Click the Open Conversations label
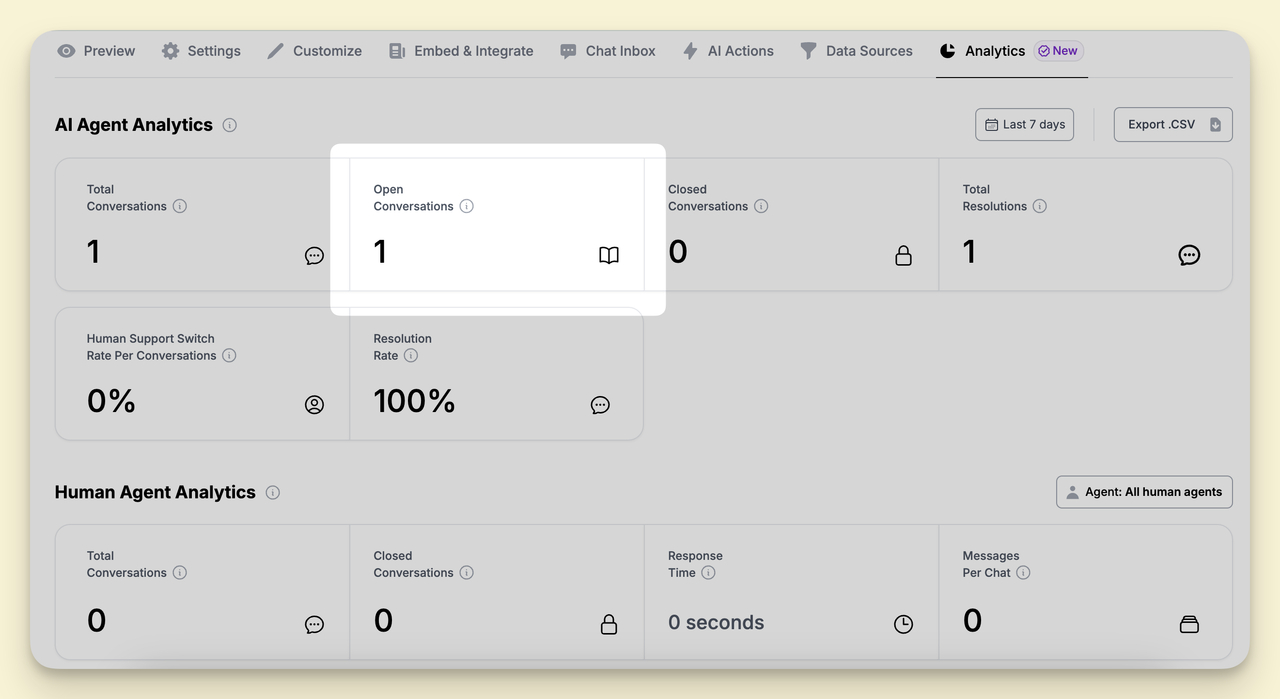 click(413, 198)
